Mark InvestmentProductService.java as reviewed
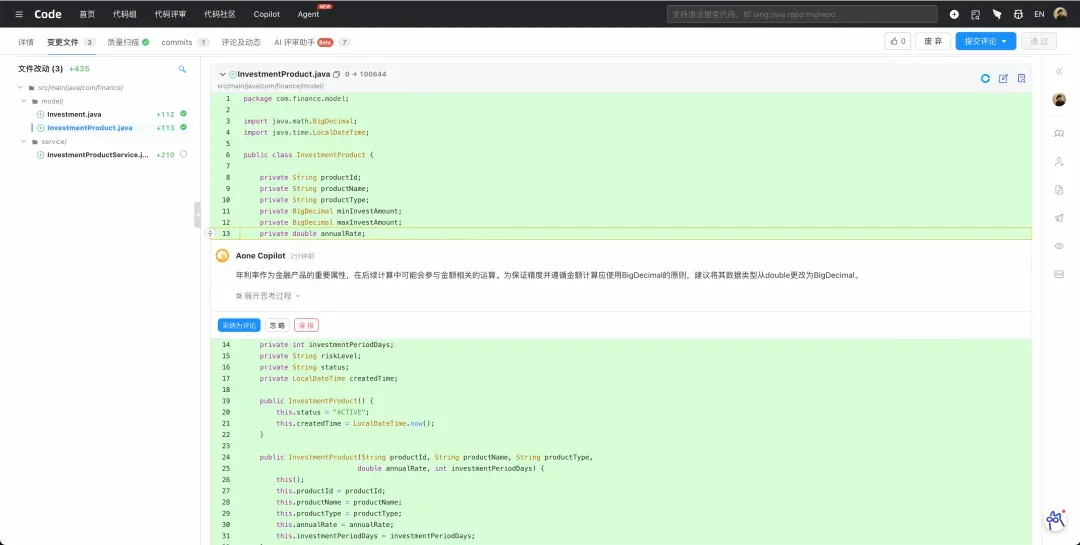Image resolution: width=1080 pixels, height=545 pixels. (183, 154)
